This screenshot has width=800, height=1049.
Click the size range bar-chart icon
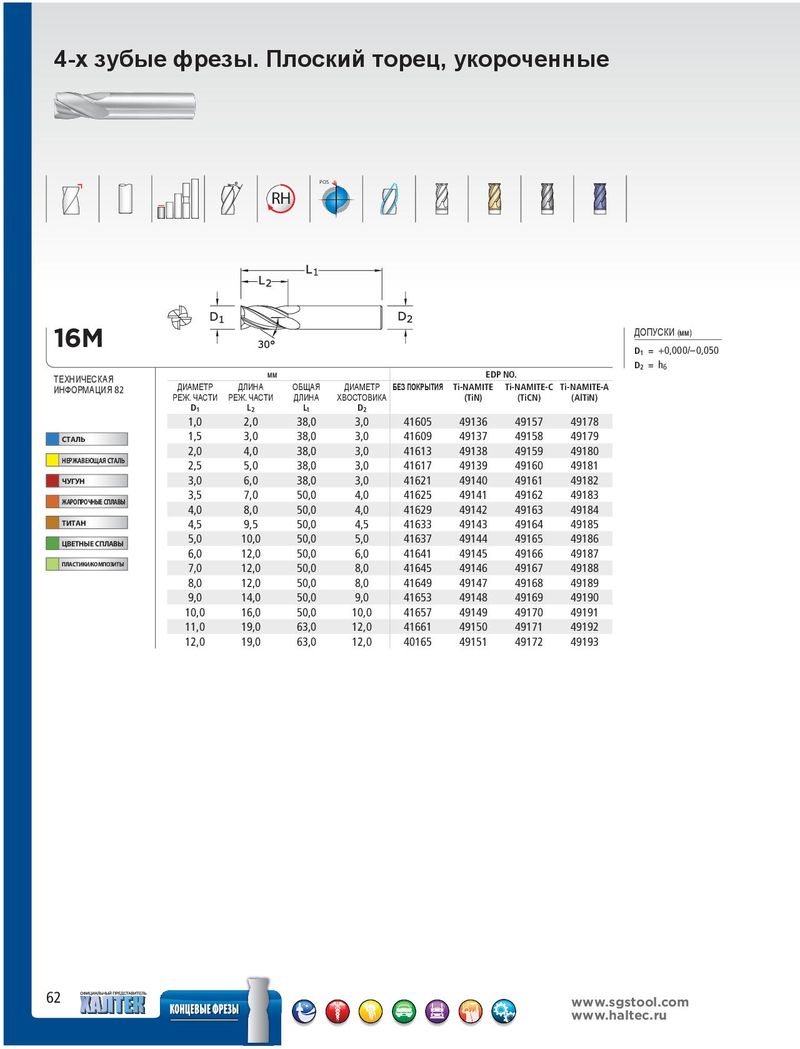[x=178, y=199]
